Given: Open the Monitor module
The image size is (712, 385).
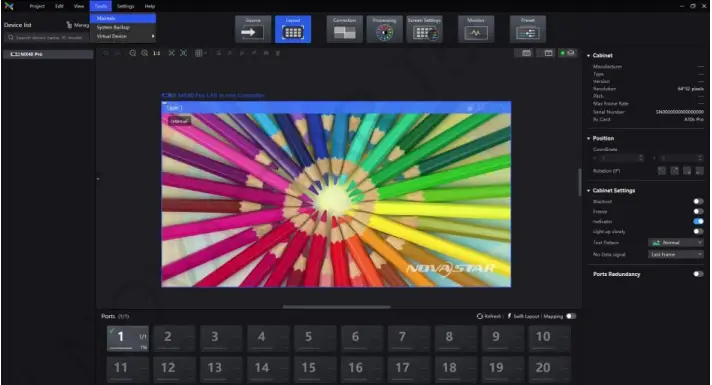Looking at the screenshot, I should point(476,29).
